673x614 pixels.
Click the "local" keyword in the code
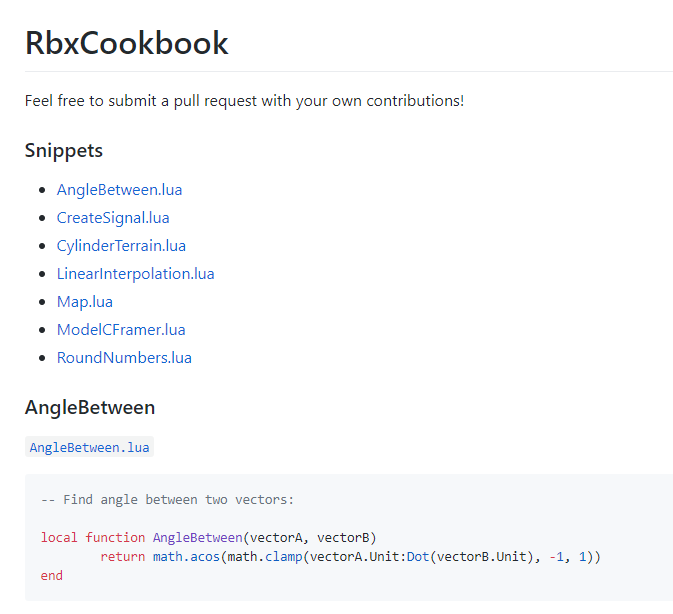59,537
